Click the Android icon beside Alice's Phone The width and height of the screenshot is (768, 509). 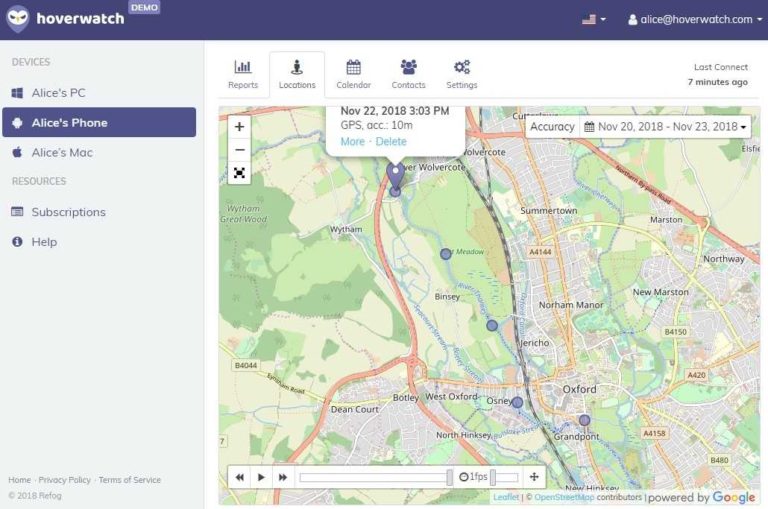tap(17, 122)
